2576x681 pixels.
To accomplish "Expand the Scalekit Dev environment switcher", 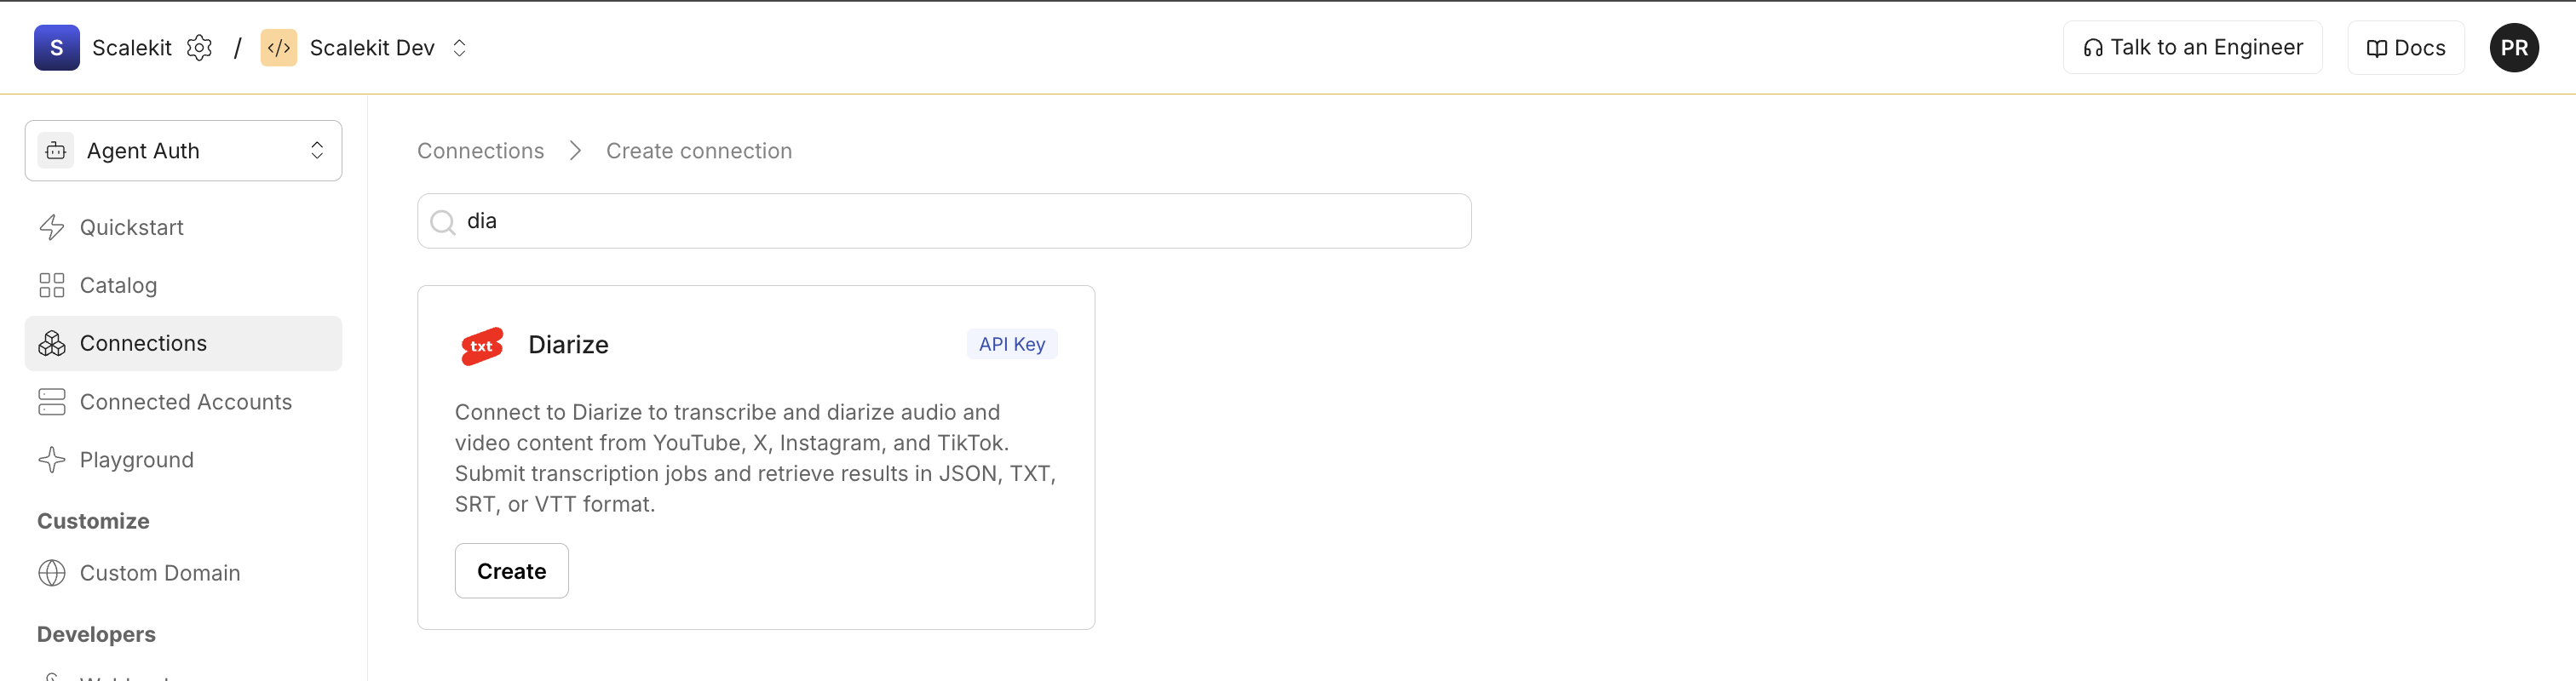I will [x=460, y=48].
